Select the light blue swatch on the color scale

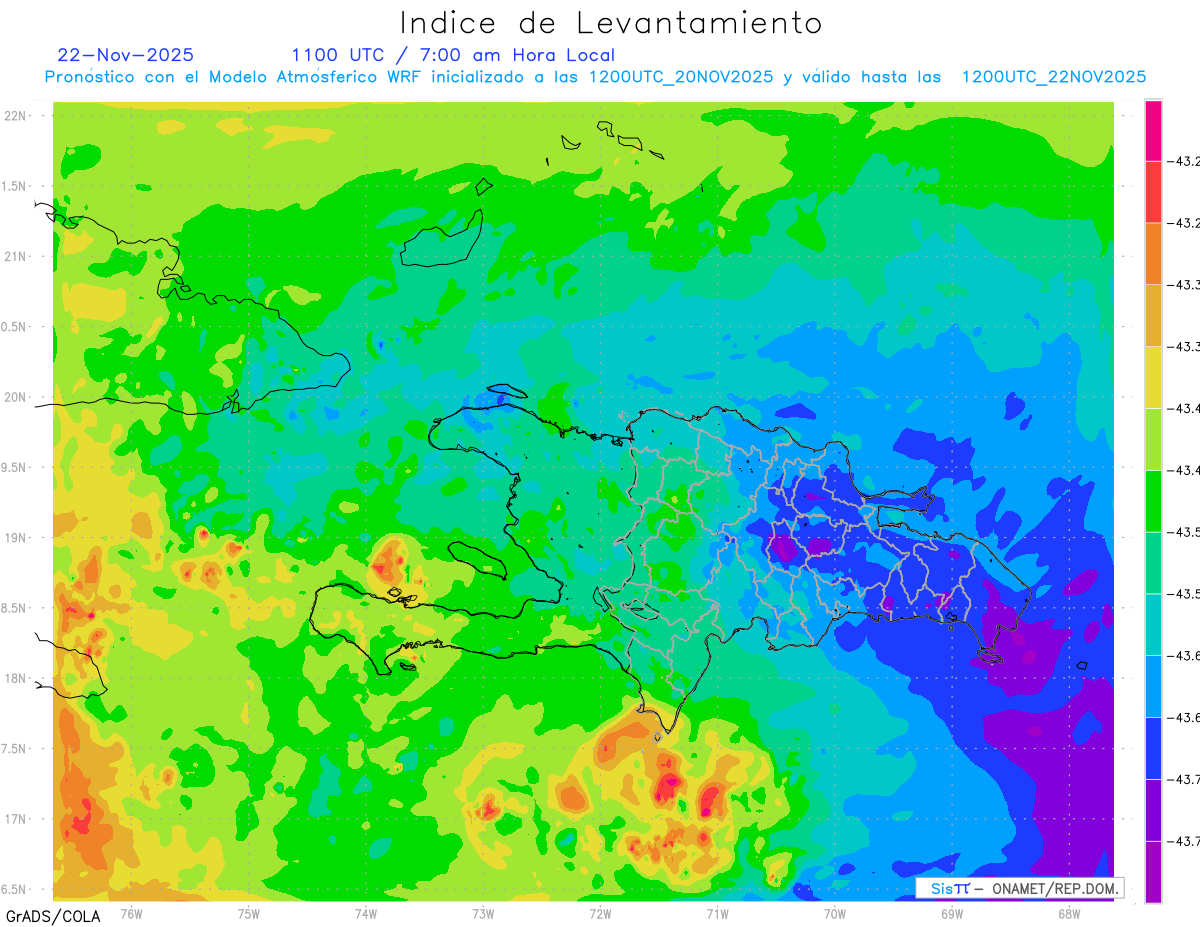[1153, 686]
